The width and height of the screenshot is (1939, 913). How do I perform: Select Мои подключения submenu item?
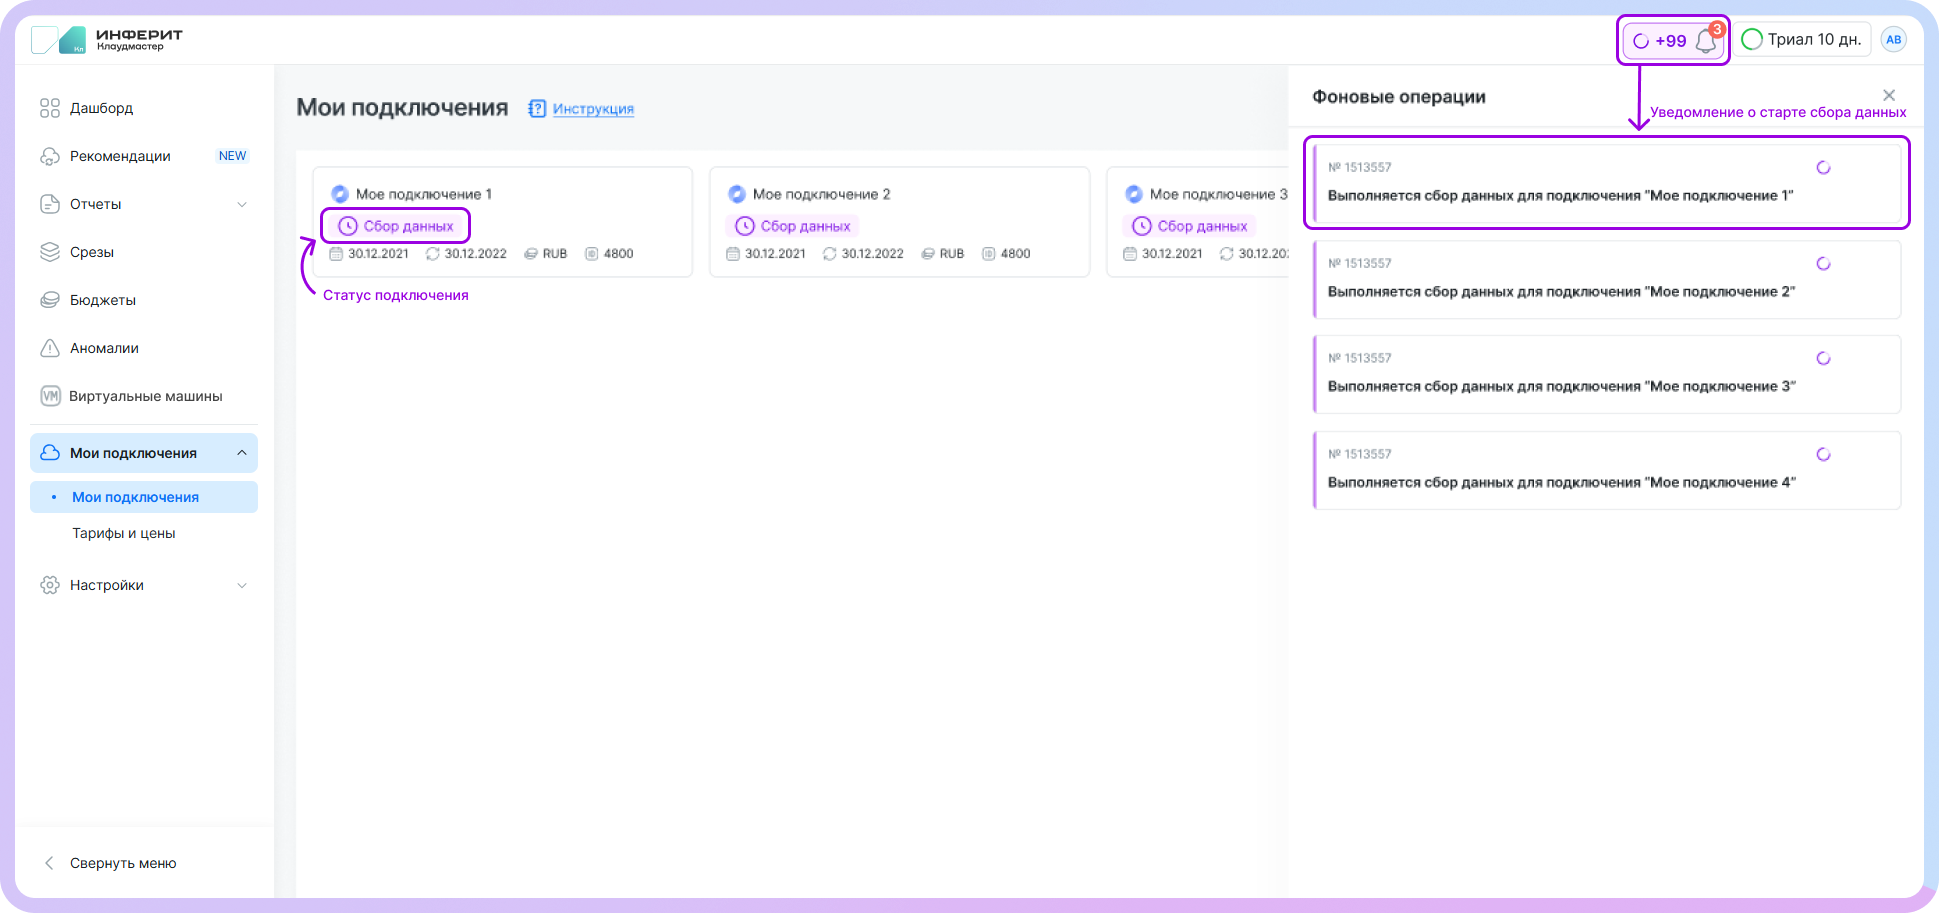[135, 497]
